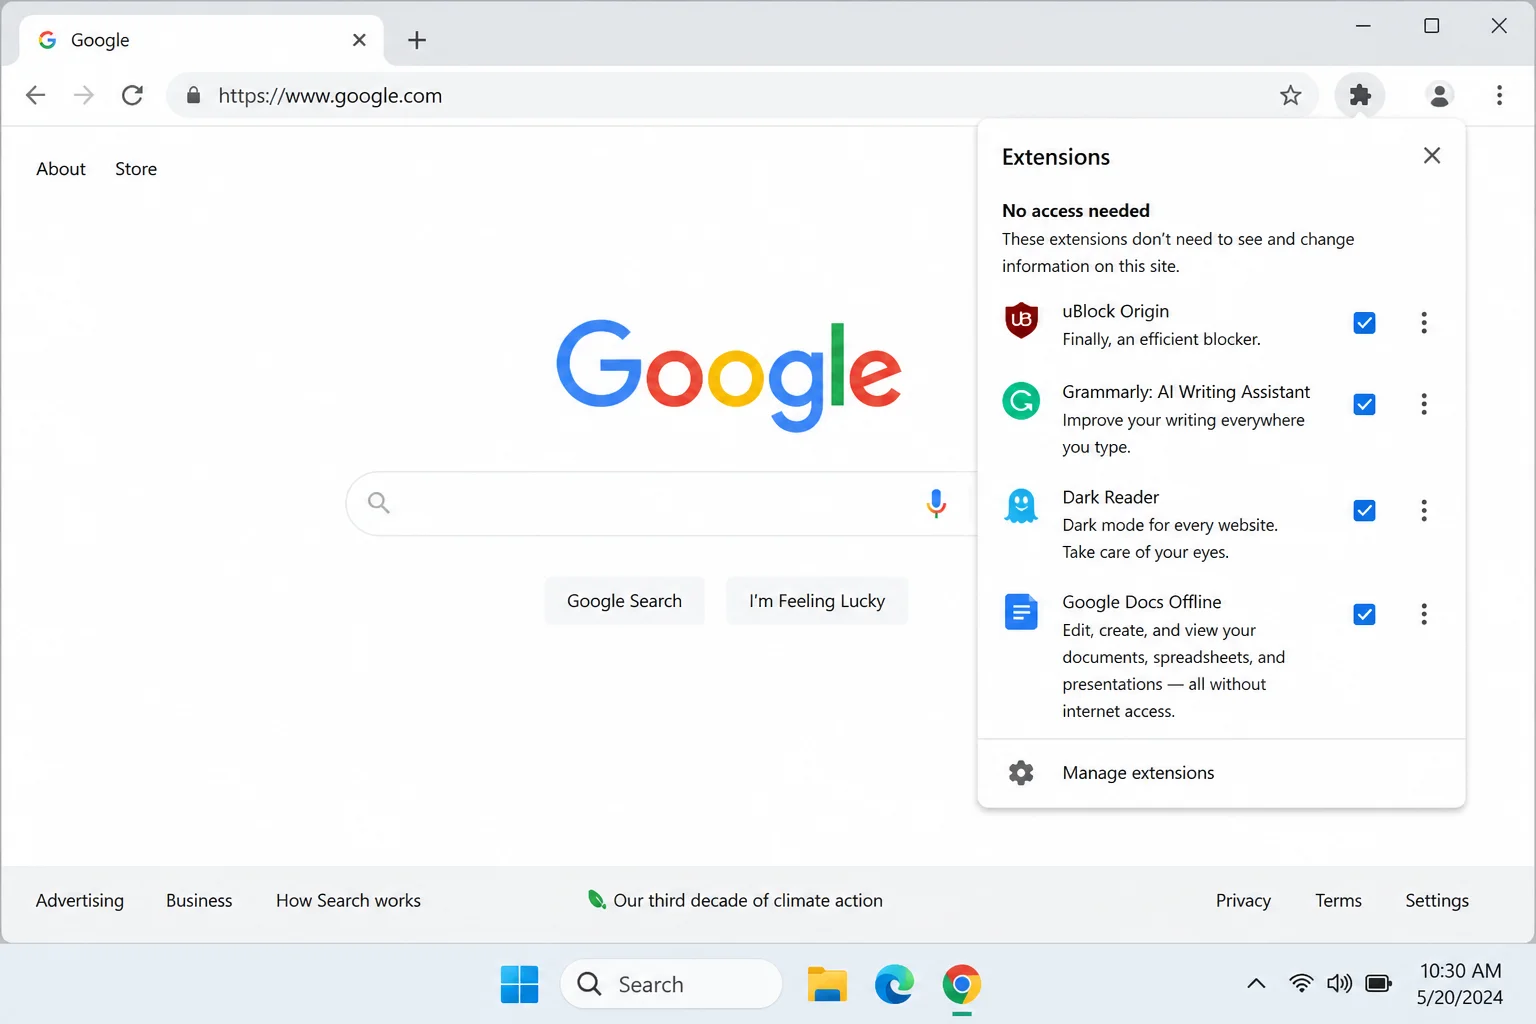The height and width of the screenshot is (1024, 1536).
Task: Click the microphone voice search icon
Action: (x=936, y=502)
